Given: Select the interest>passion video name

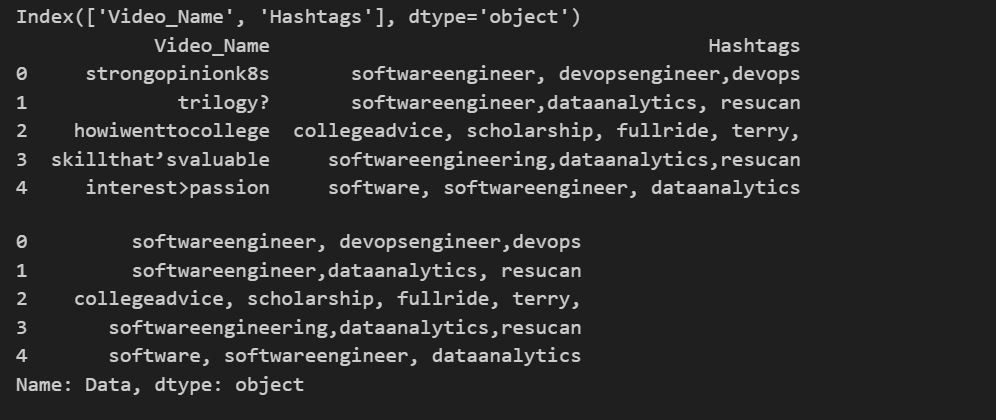Looking at the screenshot, I should [177, 188].
